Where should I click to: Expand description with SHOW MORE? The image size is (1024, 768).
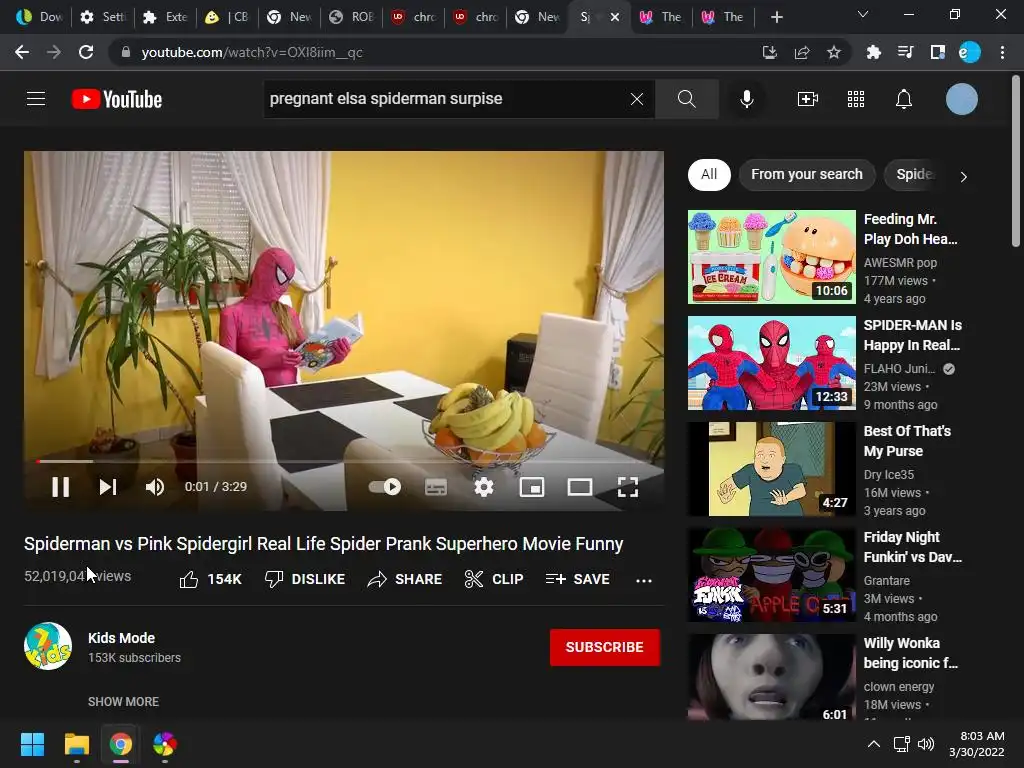click(x=123, y=701)
